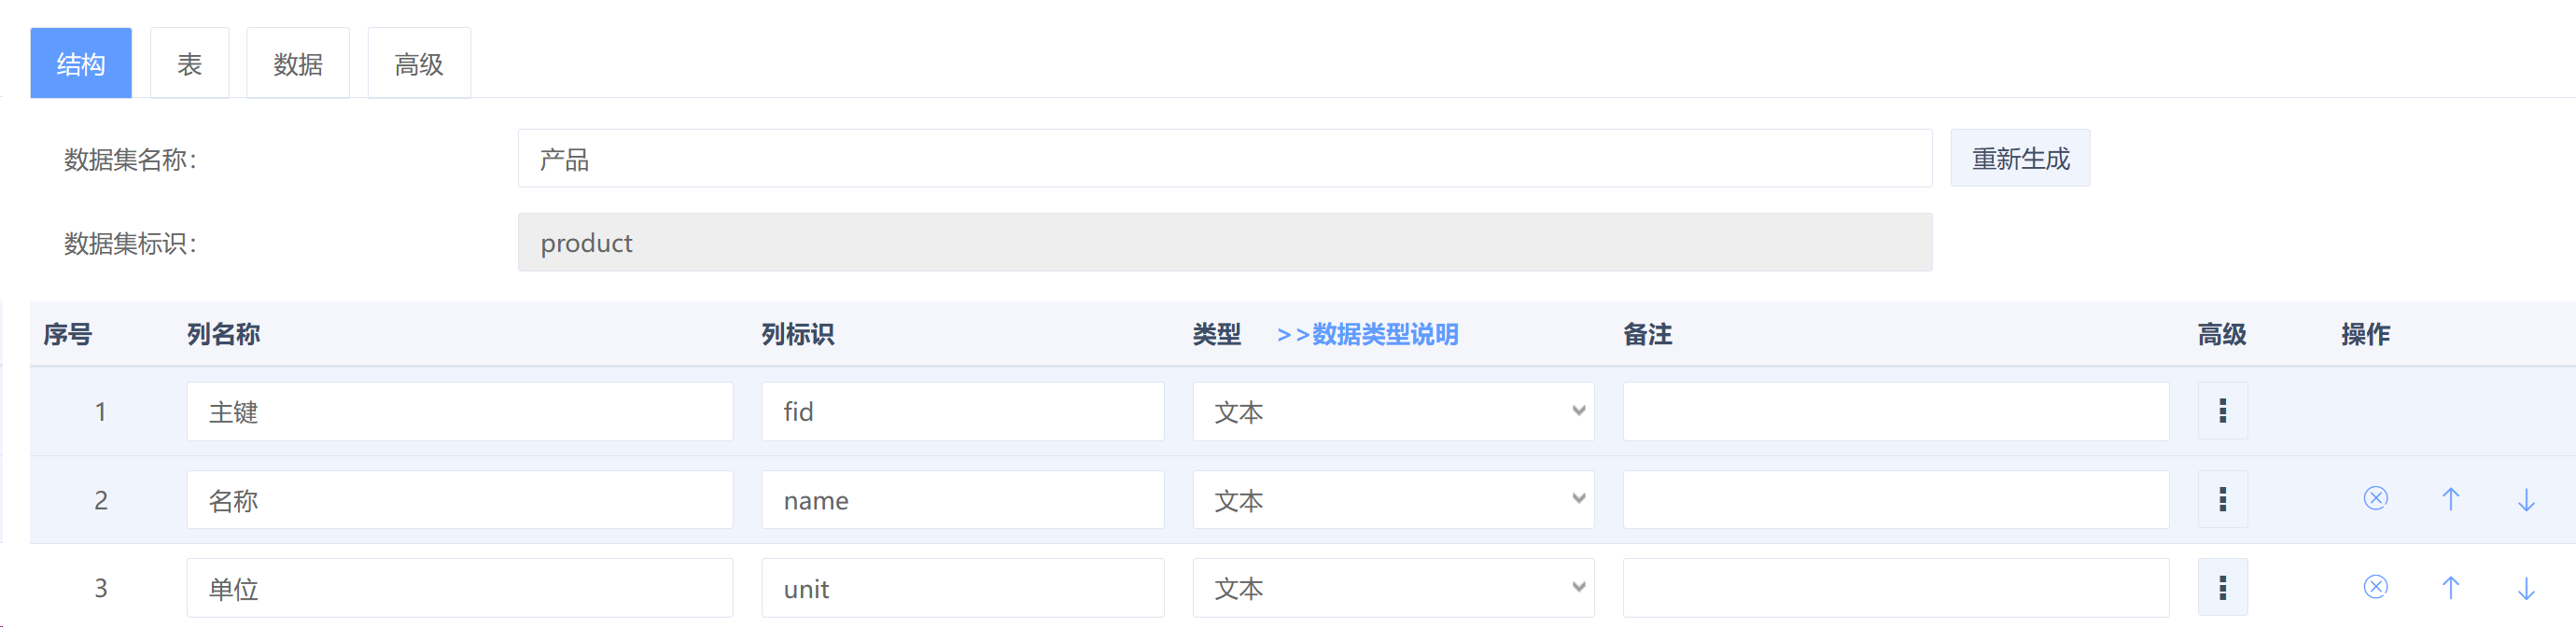The width and height of the screenshot is (2576, 627).
Task: Delete the unit column row
Action: coord(2376,586)
